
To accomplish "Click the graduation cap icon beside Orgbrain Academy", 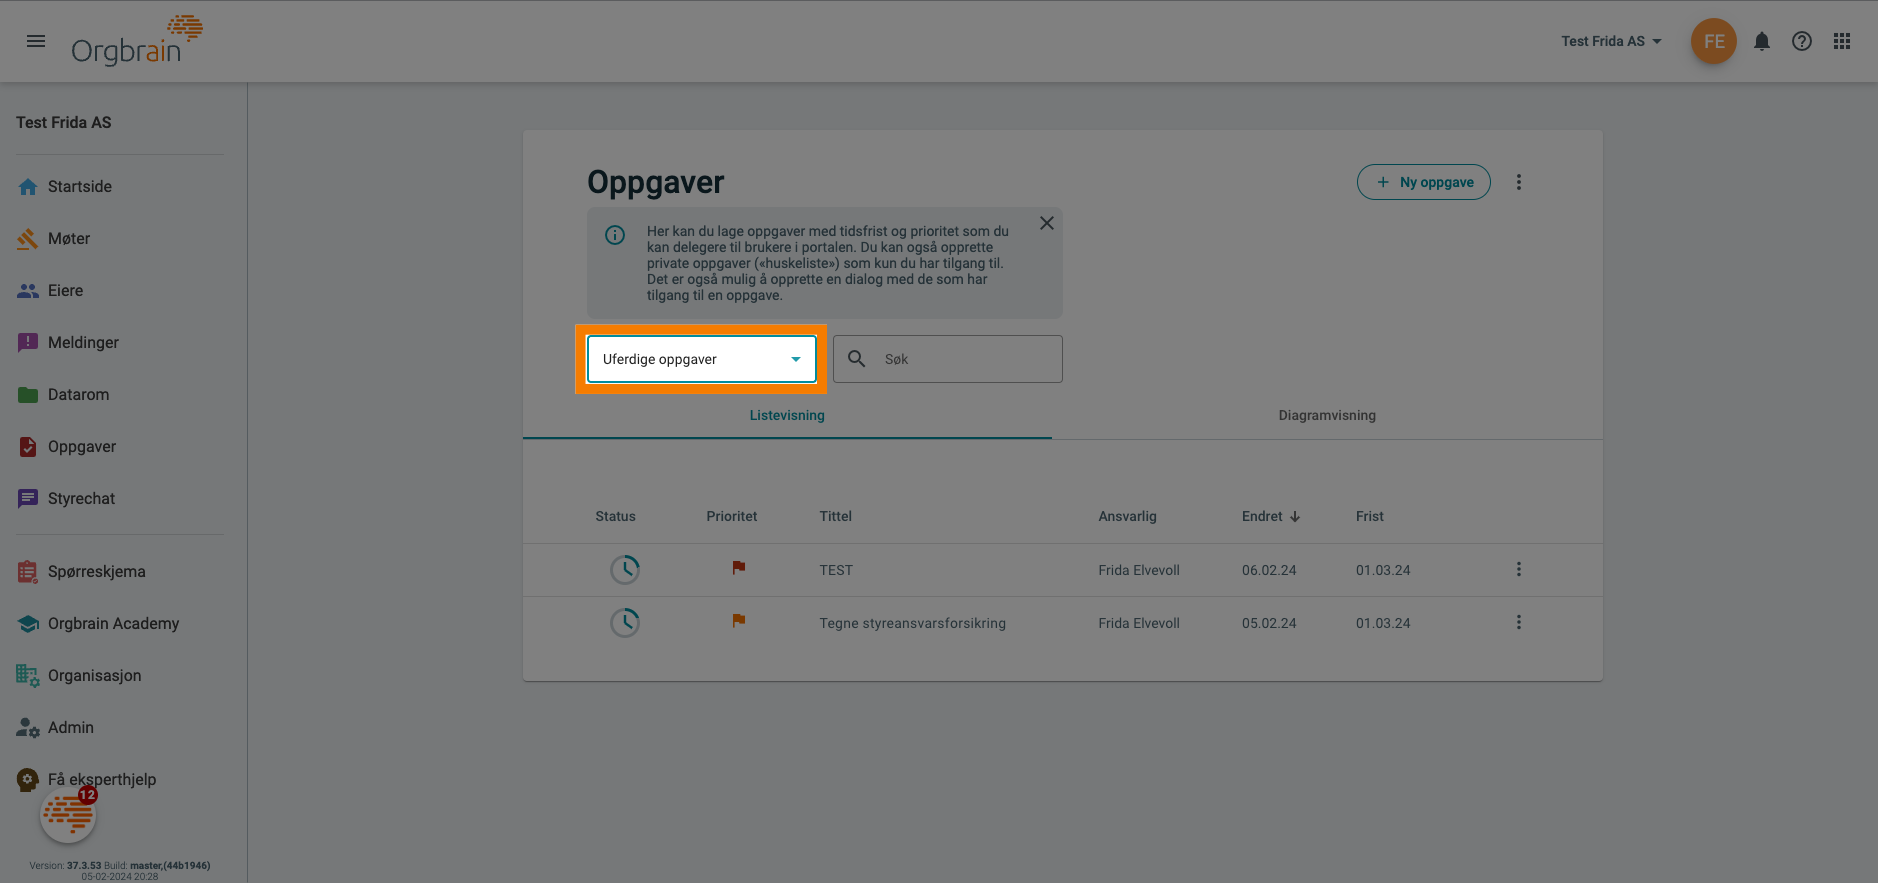I will pyautogui.click(x=28, y=624).
